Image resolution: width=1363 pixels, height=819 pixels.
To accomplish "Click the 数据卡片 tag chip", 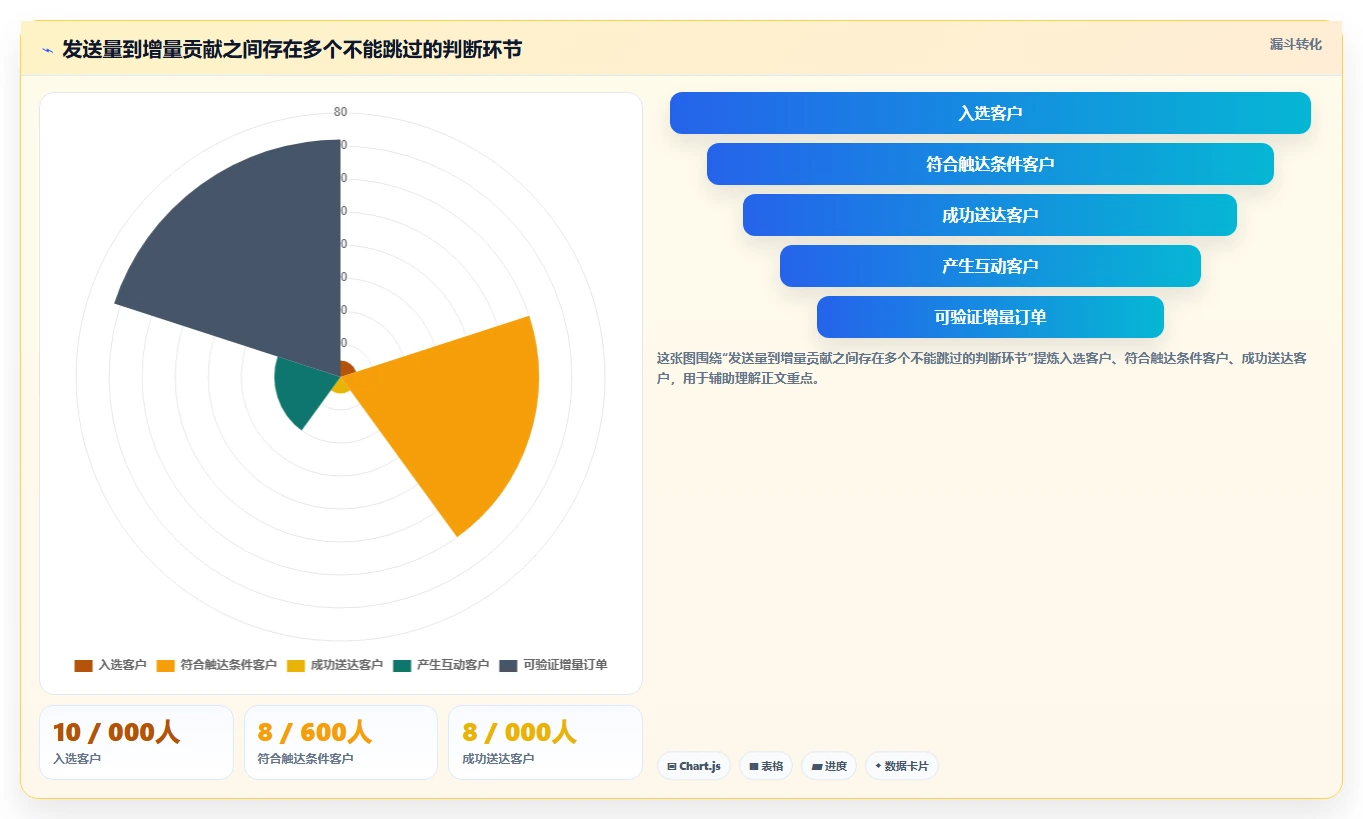I will (902, 766).
